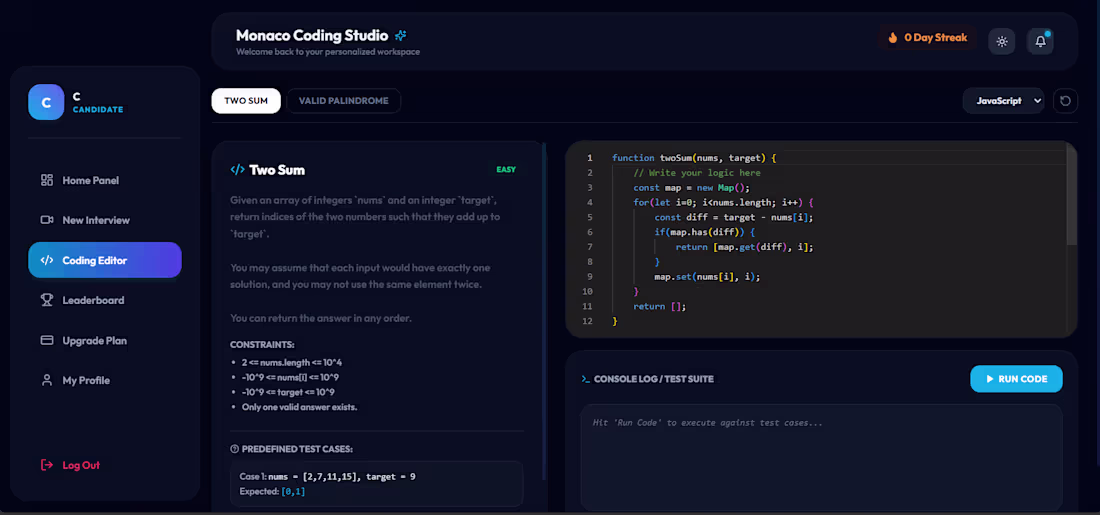Click the help icon beside PREDEFINED TEST CASES
This screenshot has width=1100, height=515.
coord(234,449)
